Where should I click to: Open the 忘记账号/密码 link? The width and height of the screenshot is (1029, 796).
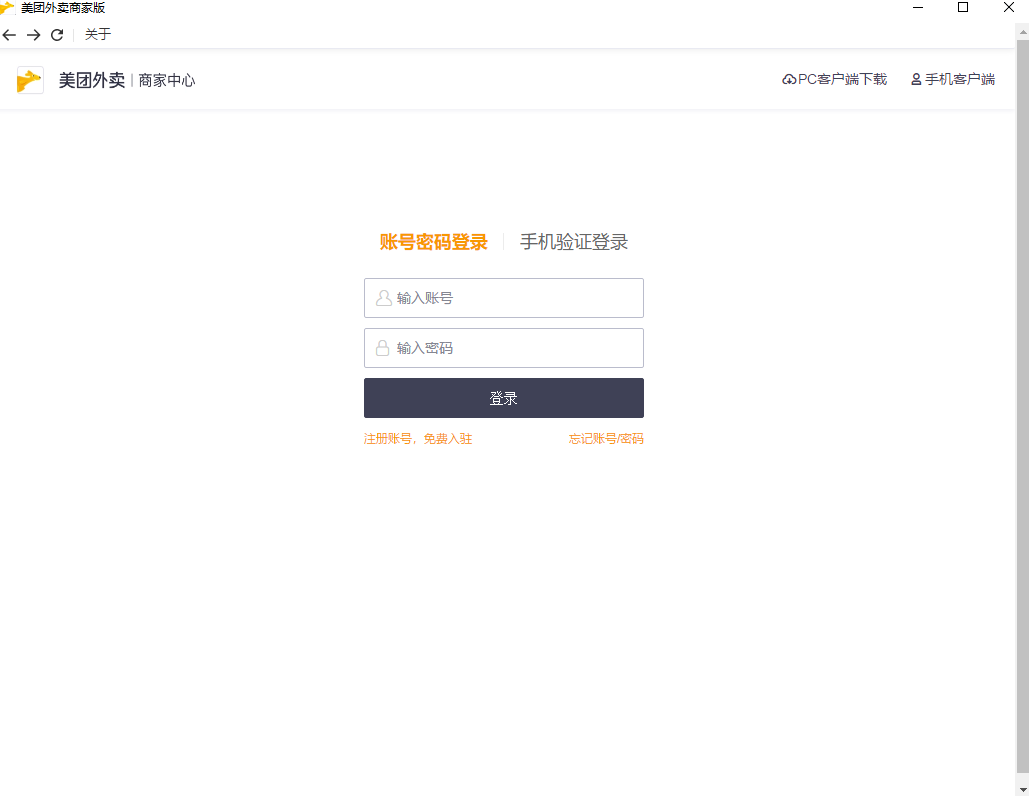pos(606,438)
